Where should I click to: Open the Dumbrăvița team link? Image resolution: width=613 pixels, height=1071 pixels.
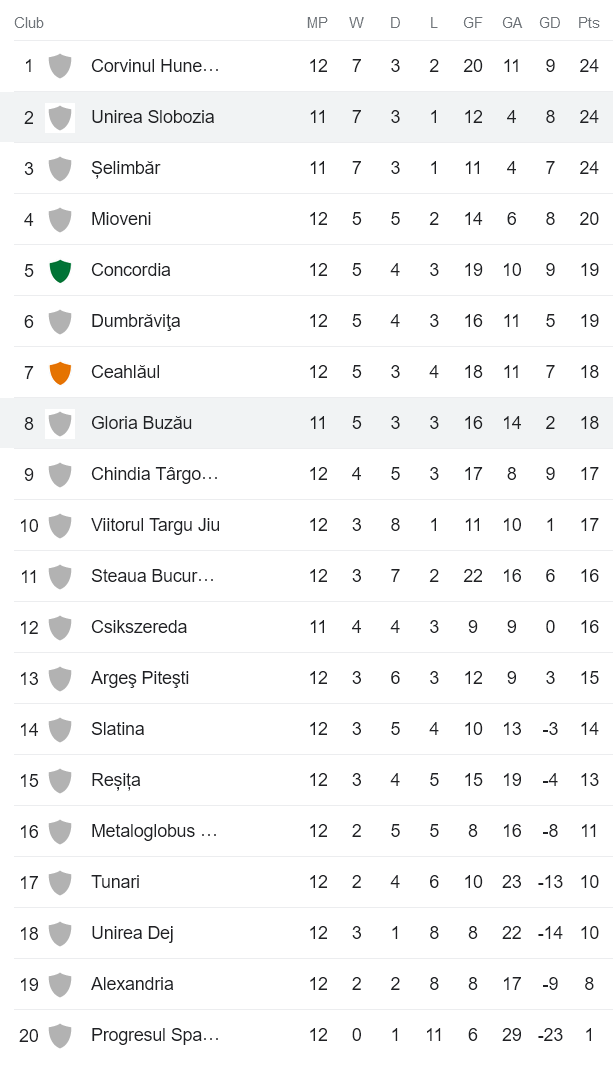[x=135, y=321]
